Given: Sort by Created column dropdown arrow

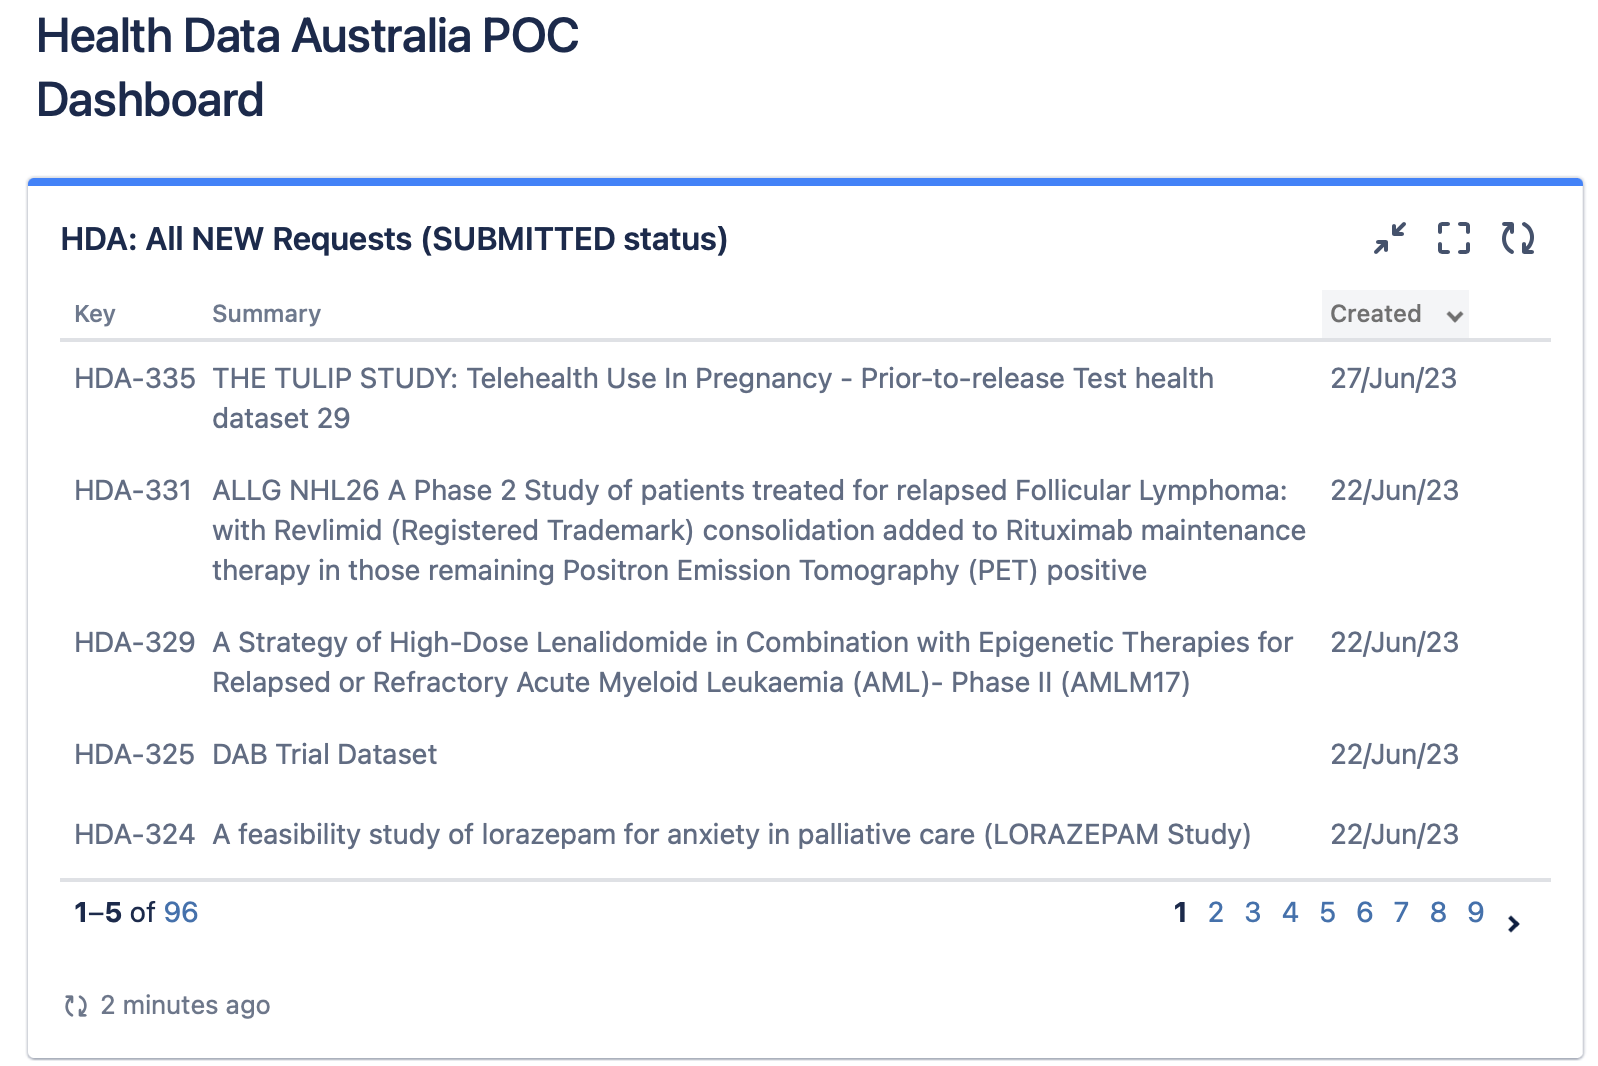Looking at the screenshot, I should [x=1454, y=316].
